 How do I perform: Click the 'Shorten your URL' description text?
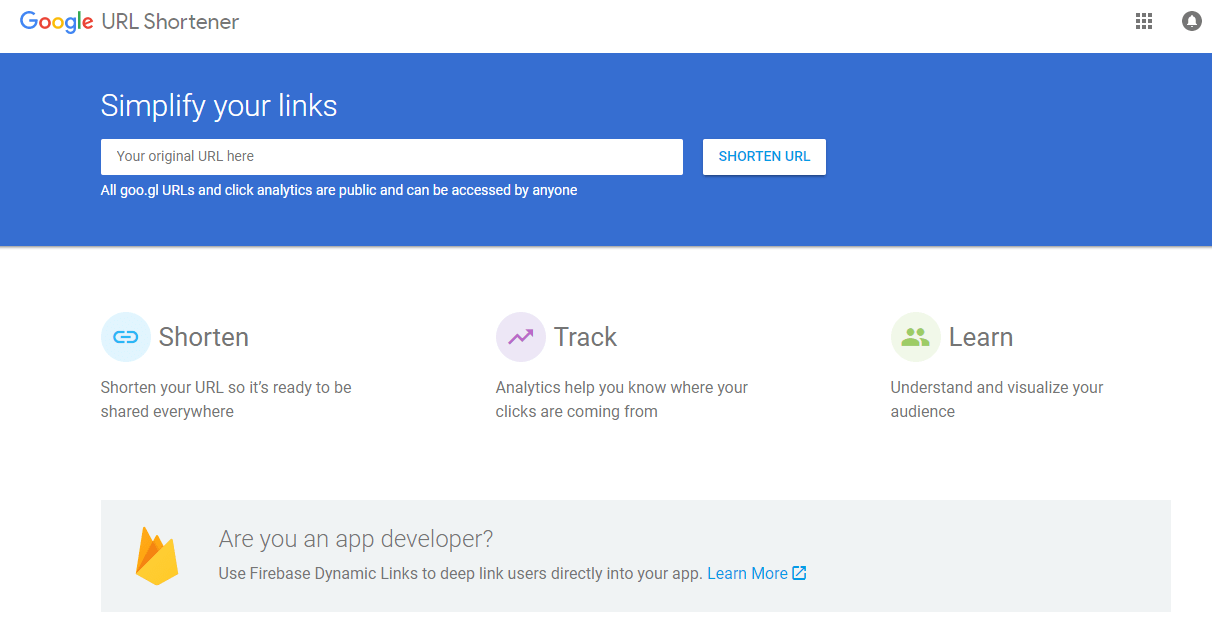226,399
